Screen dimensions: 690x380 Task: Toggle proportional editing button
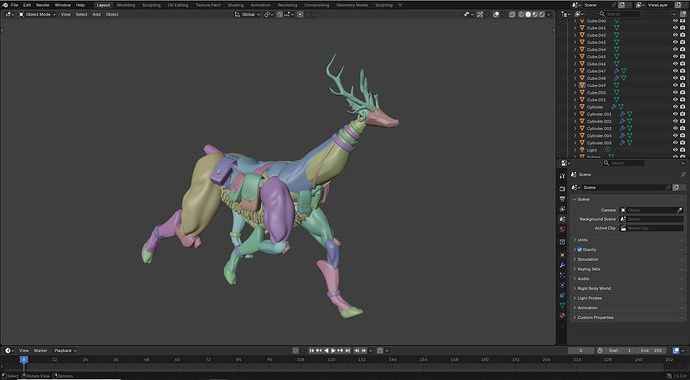coord(300,14)
